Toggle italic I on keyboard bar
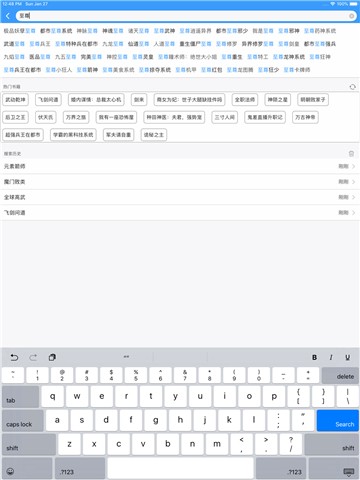 pos(331,357)
